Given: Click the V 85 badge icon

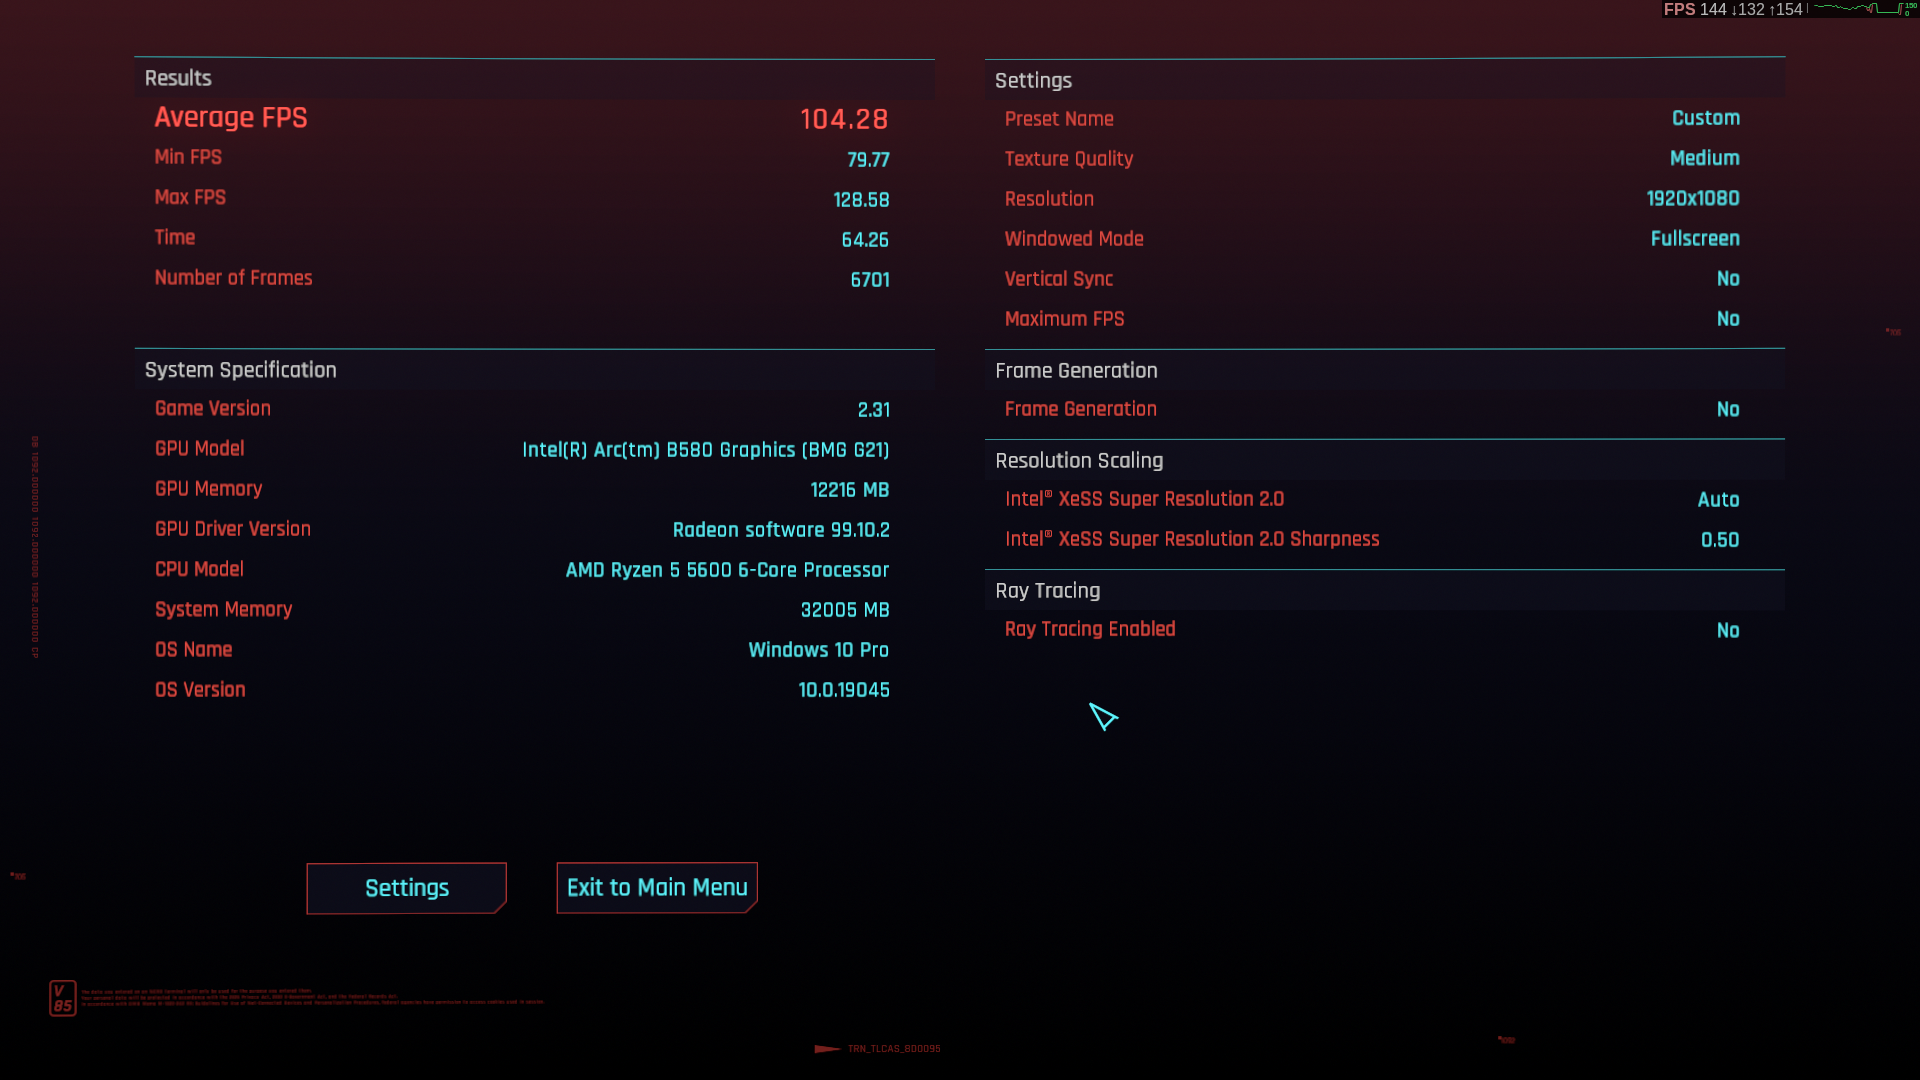Looking at the screenshot, I should [63, 998].
